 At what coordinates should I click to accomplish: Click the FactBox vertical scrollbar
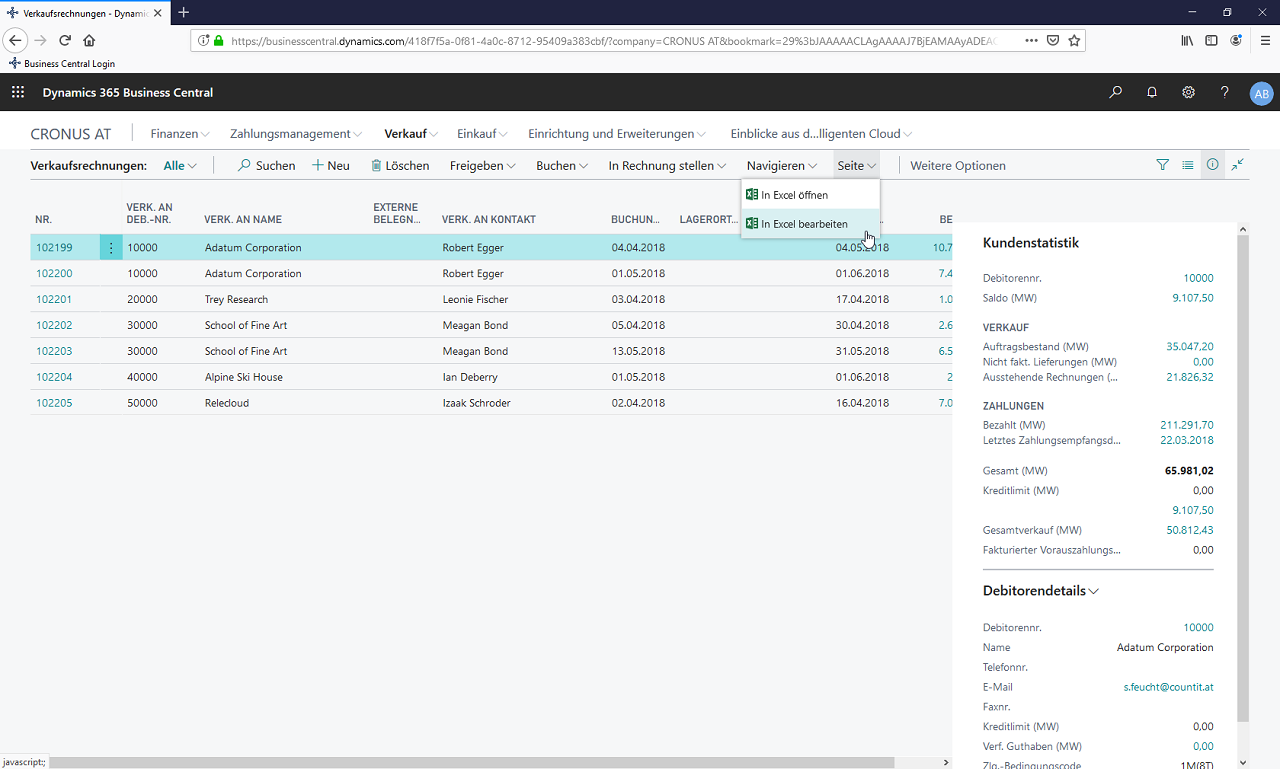tap(1243, 480)
